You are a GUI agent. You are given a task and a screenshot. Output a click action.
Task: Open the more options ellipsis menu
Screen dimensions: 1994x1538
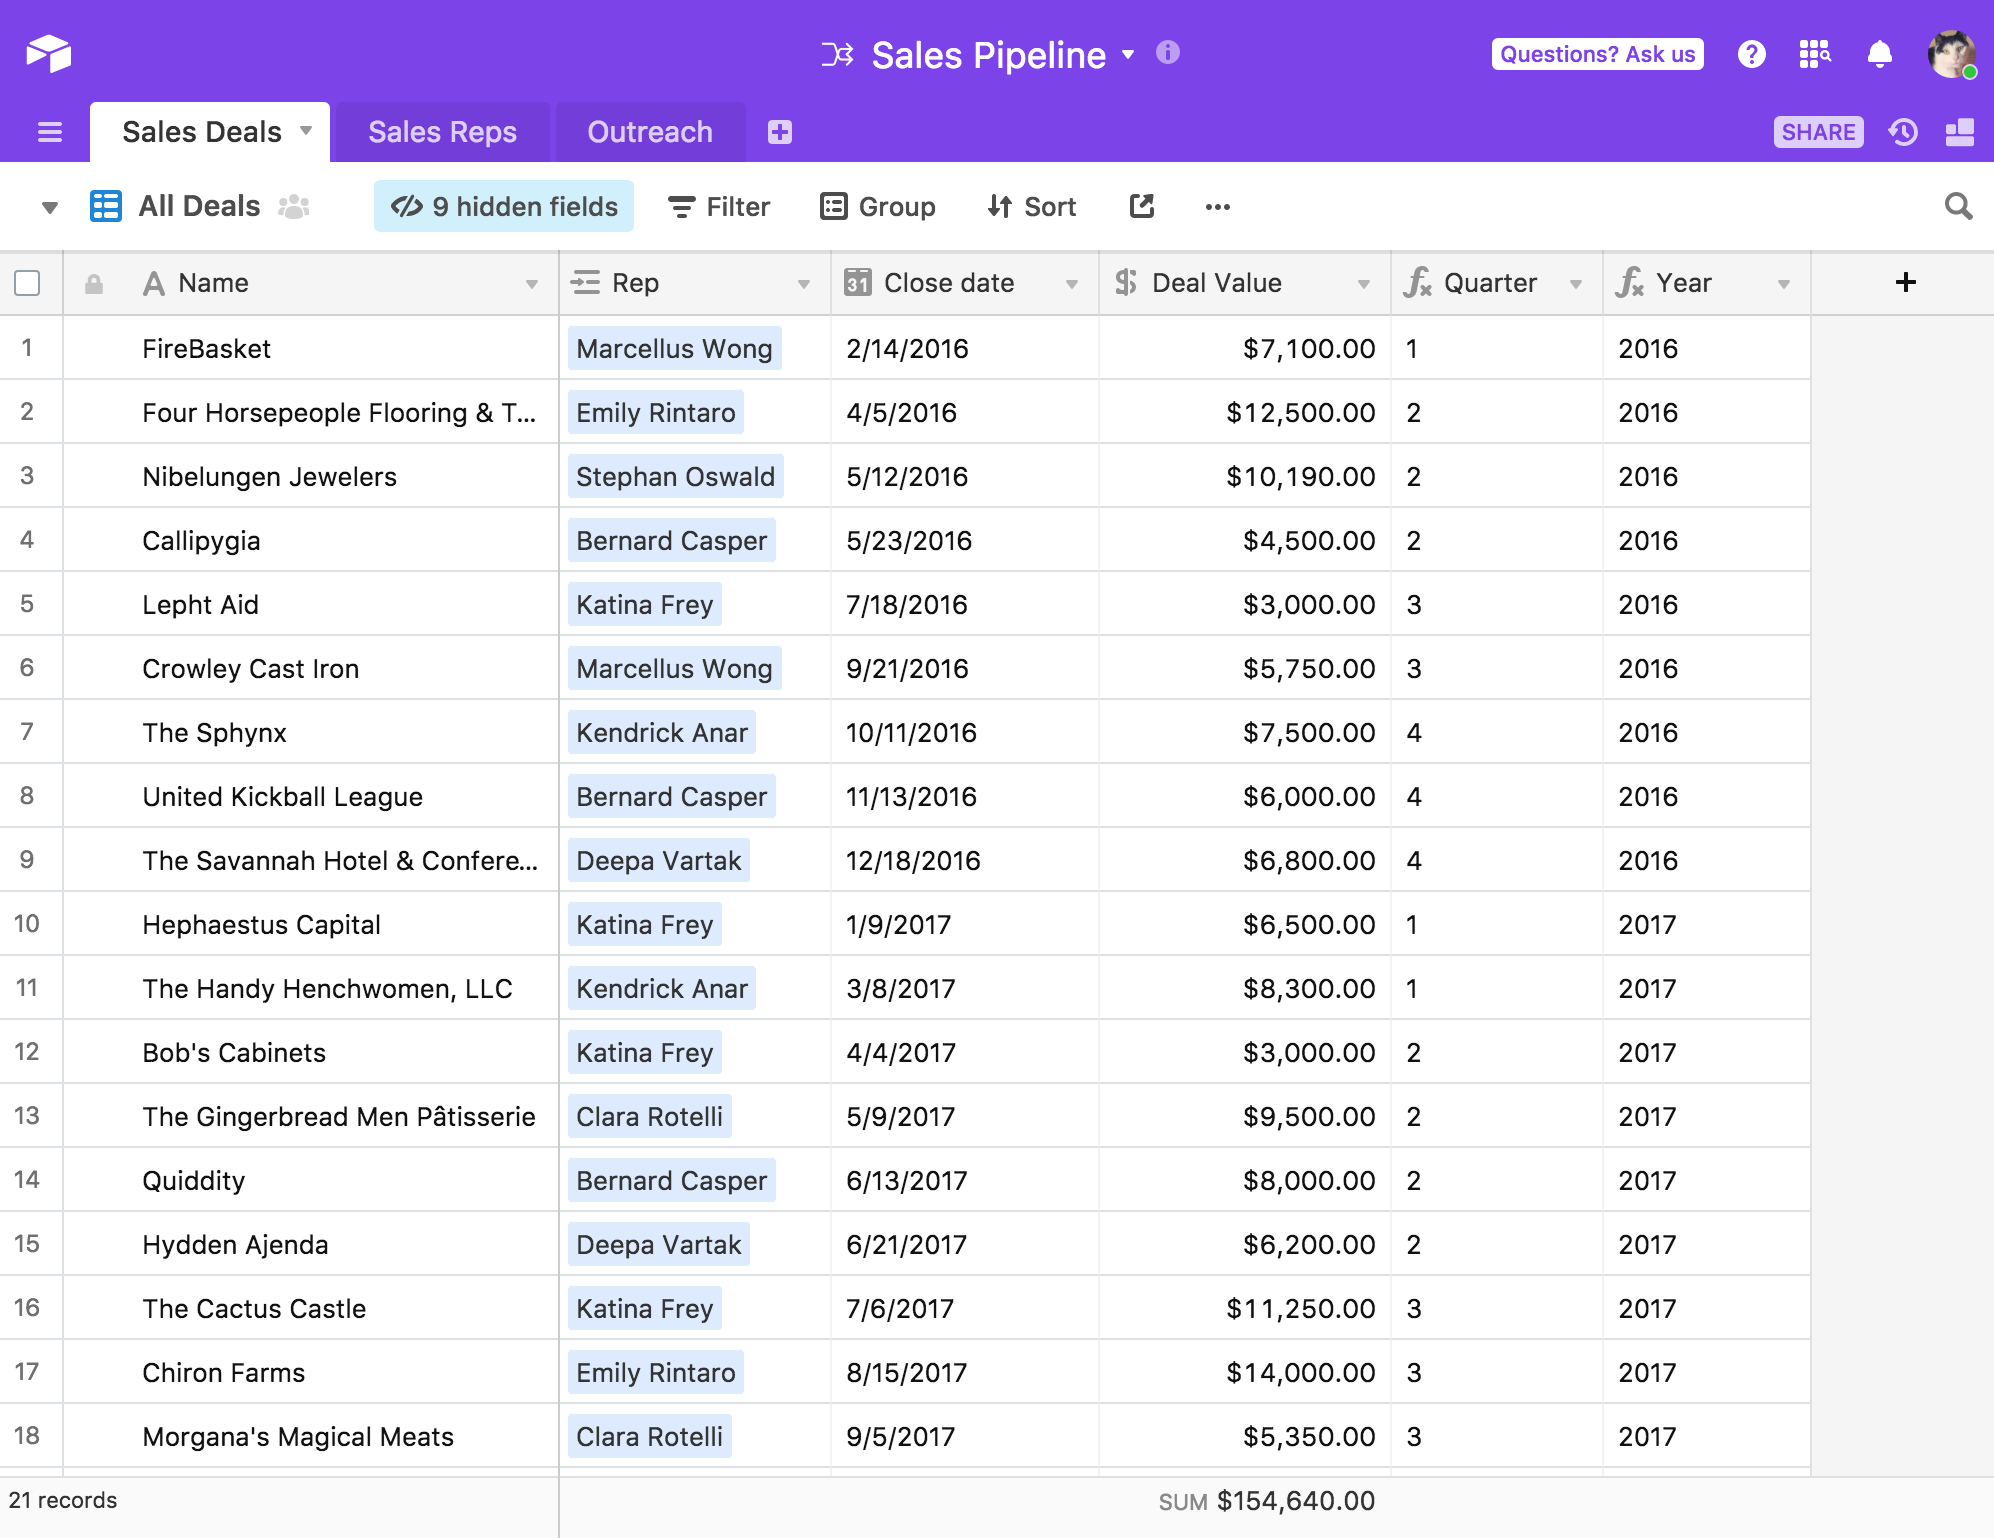click(x=1218, y=206)
